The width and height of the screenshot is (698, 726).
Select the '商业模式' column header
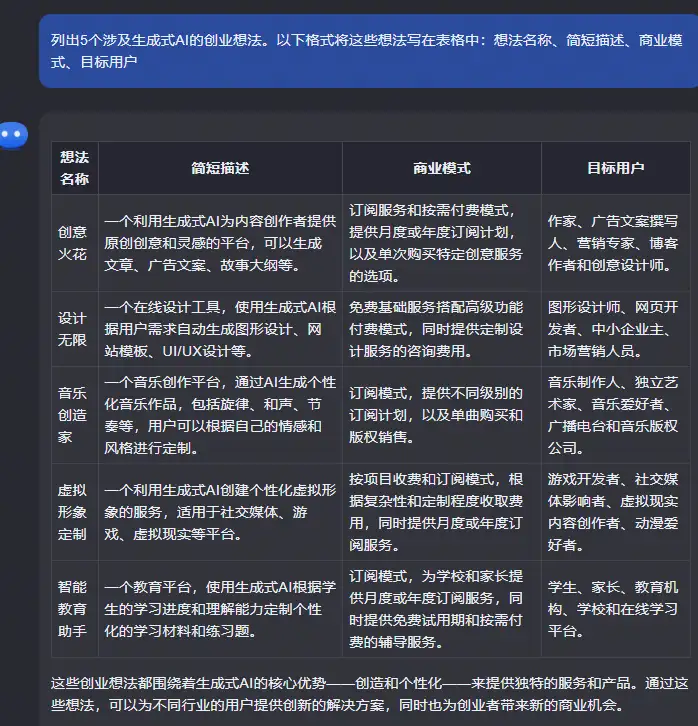[x=442, y=168]
